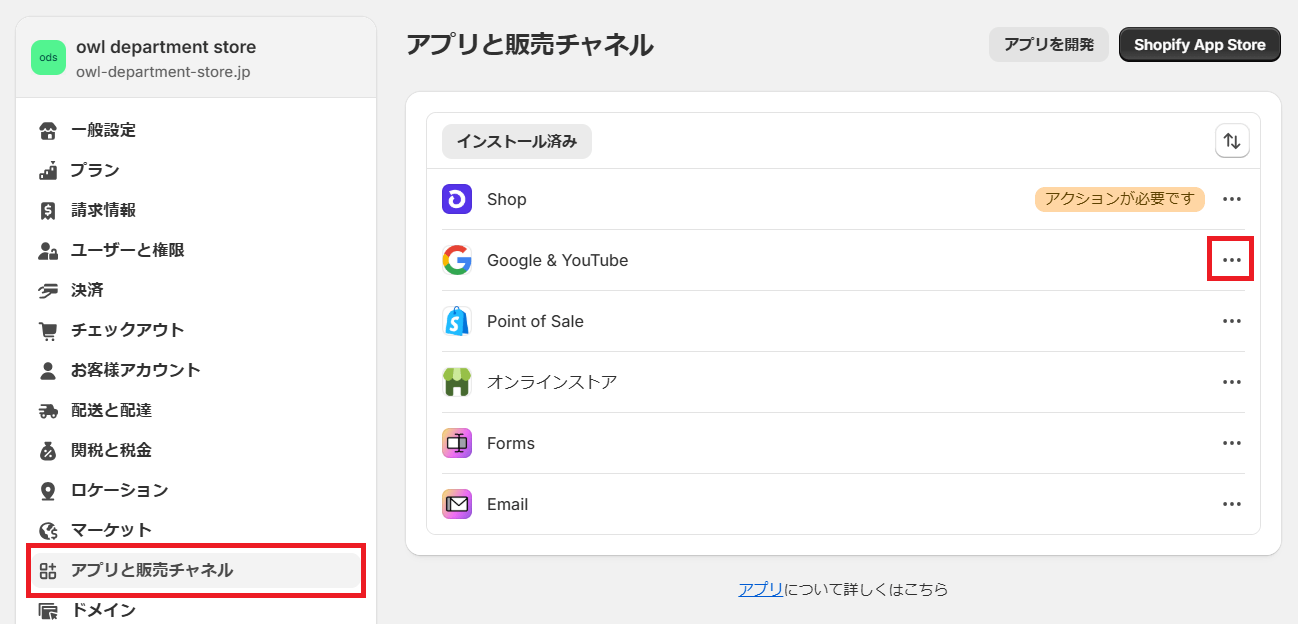Click the オンラインストア channel icon
1298x624 pixels.
point(457,382)
